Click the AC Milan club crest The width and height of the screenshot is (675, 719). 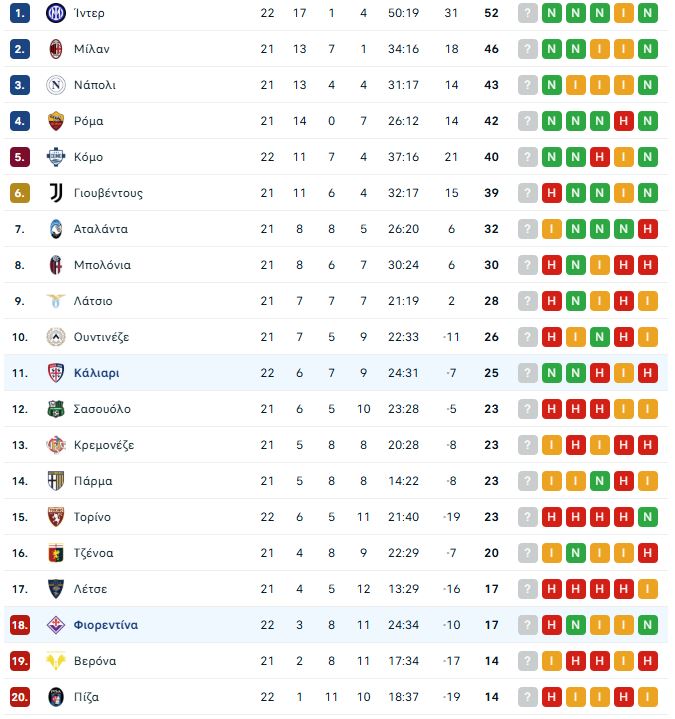(x=55, y=49)
